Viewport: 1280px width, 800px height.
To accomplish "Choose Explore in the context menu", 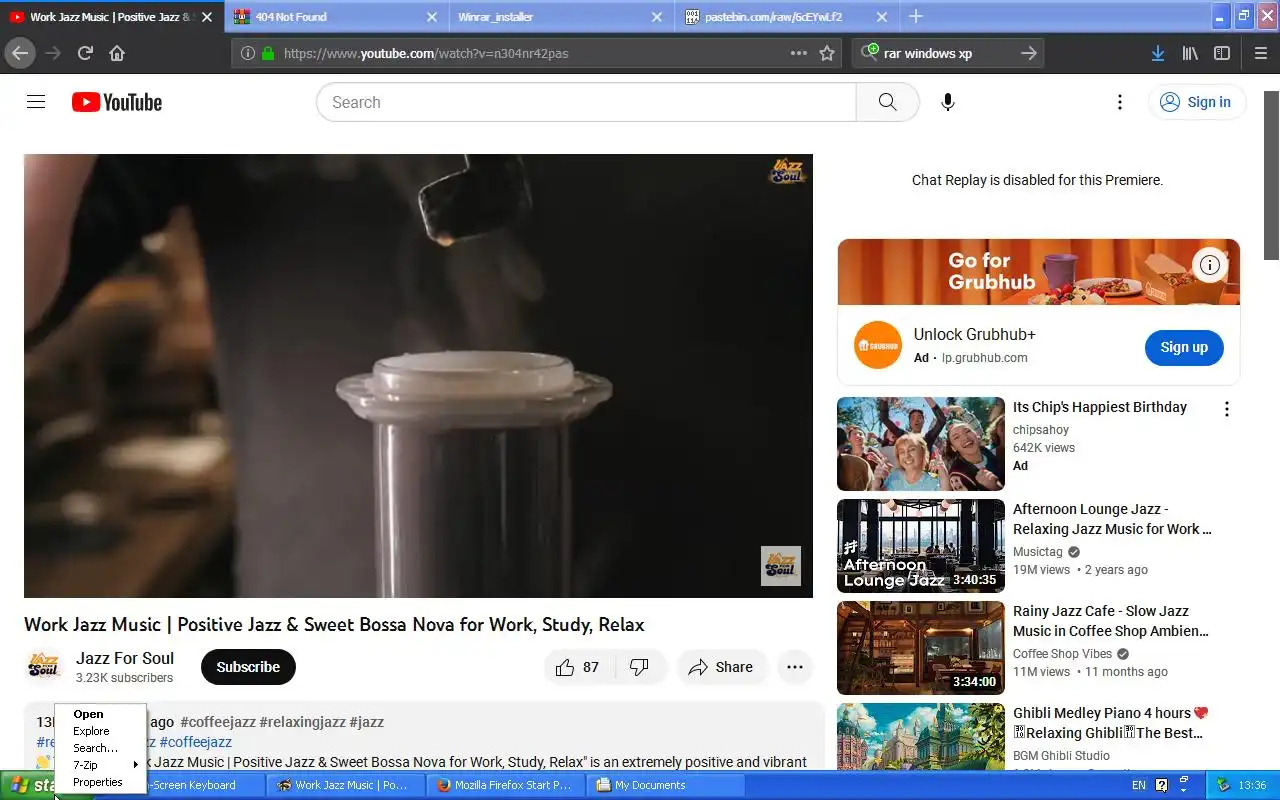I will [x=100, y=731].
